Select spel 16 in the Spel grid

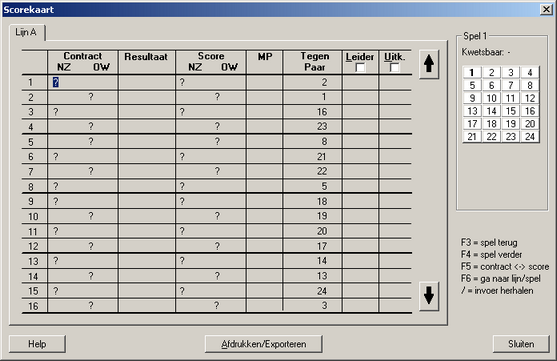click(530, 111)
